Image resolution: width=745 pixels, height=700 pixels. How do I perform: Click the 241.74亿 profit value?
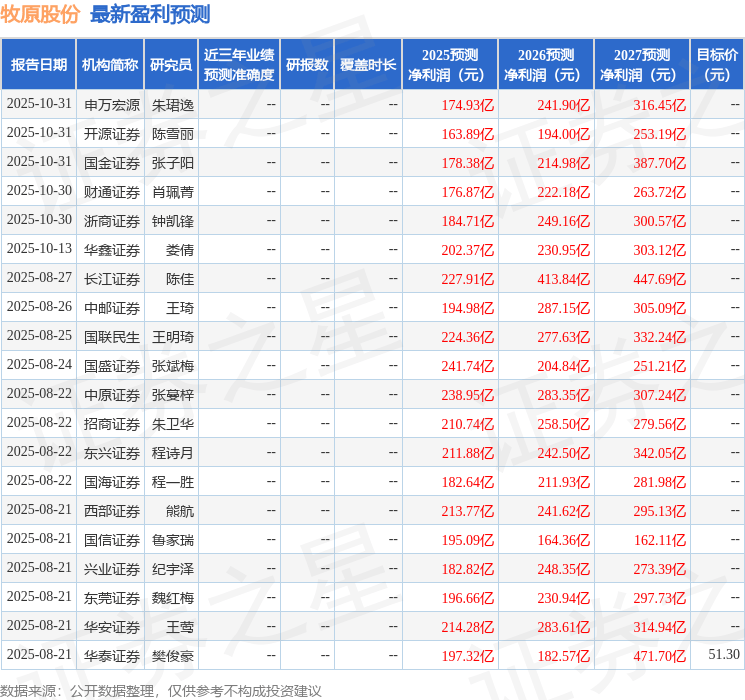click(468, 366)
